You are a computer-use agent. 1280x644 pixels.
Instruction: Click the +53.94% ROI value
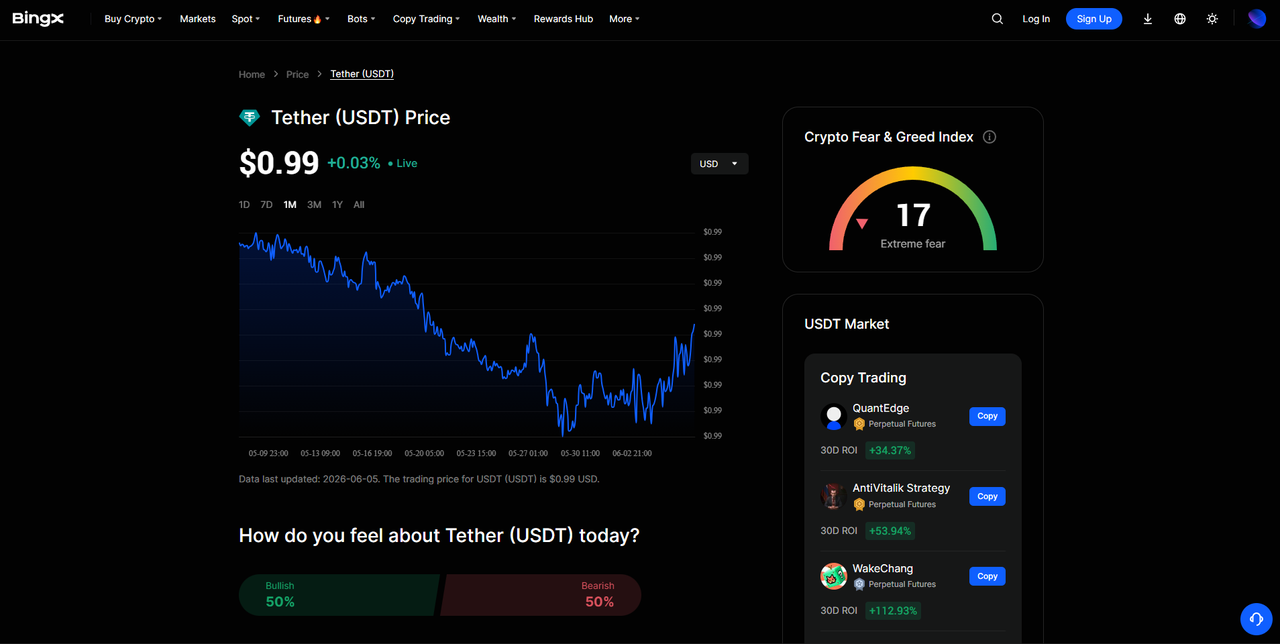point(890,530)
